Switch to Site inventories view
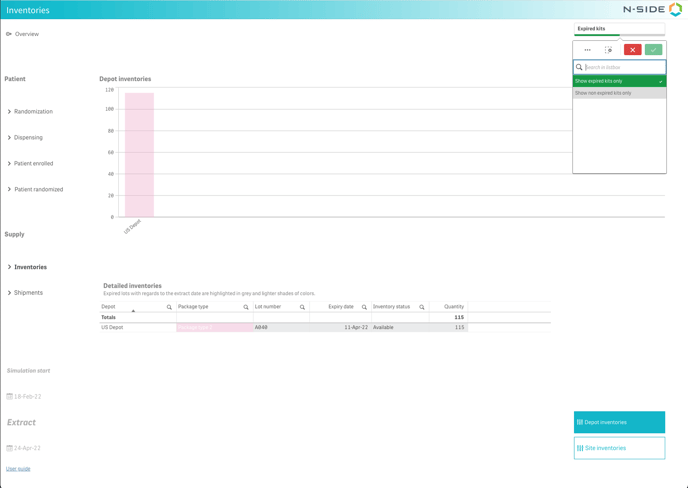This screenshot has width=688, height=488. point(619,448)
